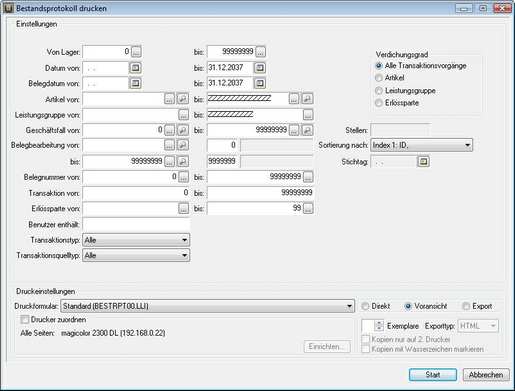Toggle Kopien nur auf 2. Drucker checkbox
This screenshot has height=391, width=515.
pyautogui.click(x=366, y=339)
